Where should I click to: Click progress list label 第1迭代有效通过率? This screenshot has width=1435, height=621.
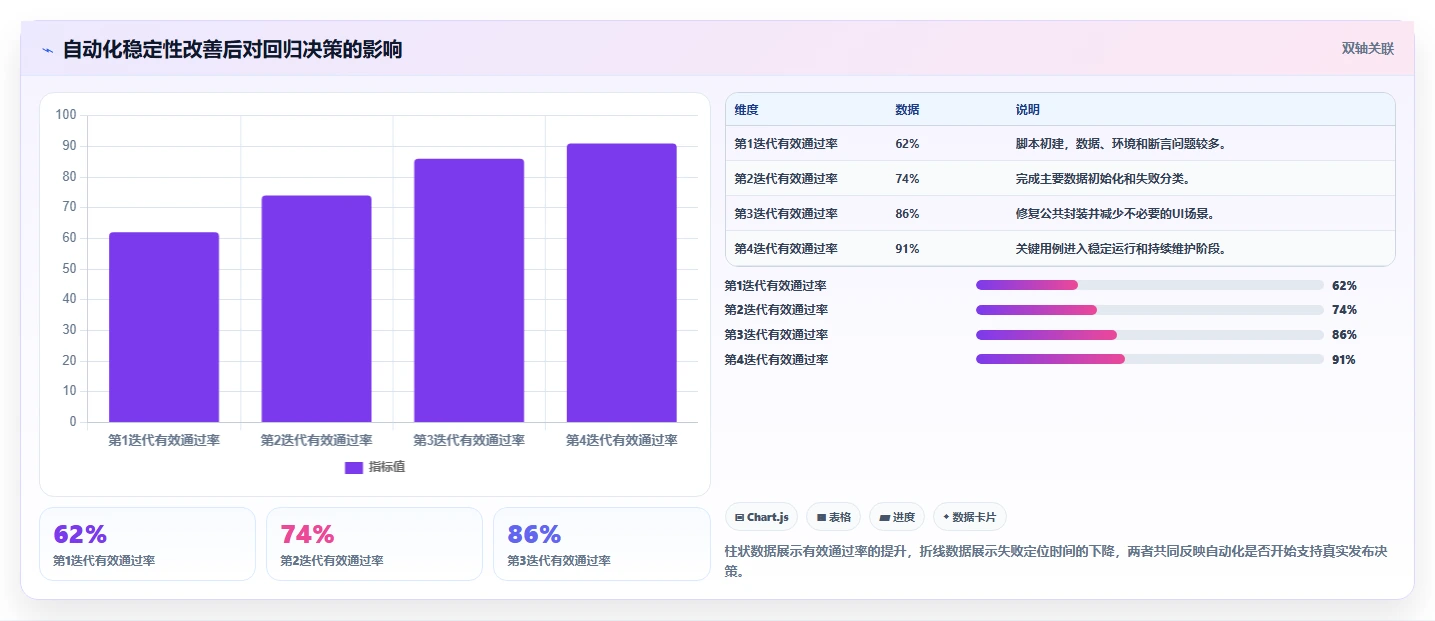point(776,285)
